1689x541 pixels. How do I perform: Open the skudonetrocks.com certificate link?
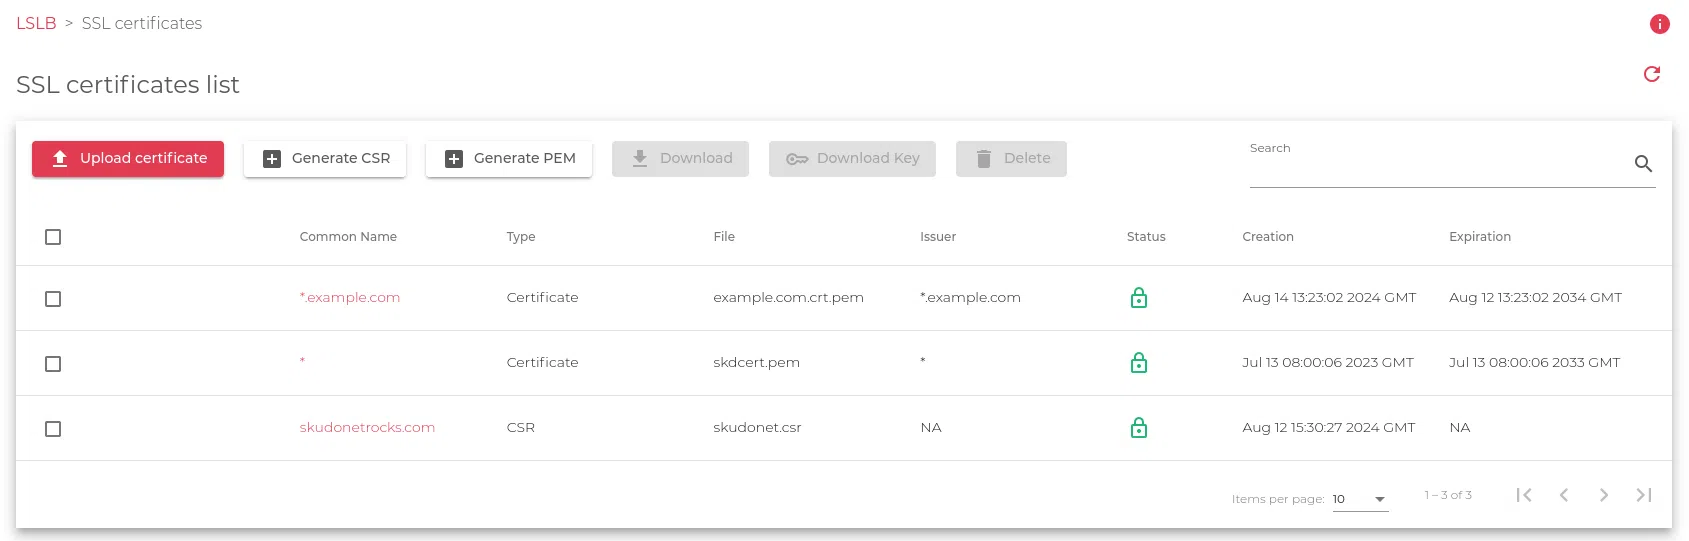367,427
